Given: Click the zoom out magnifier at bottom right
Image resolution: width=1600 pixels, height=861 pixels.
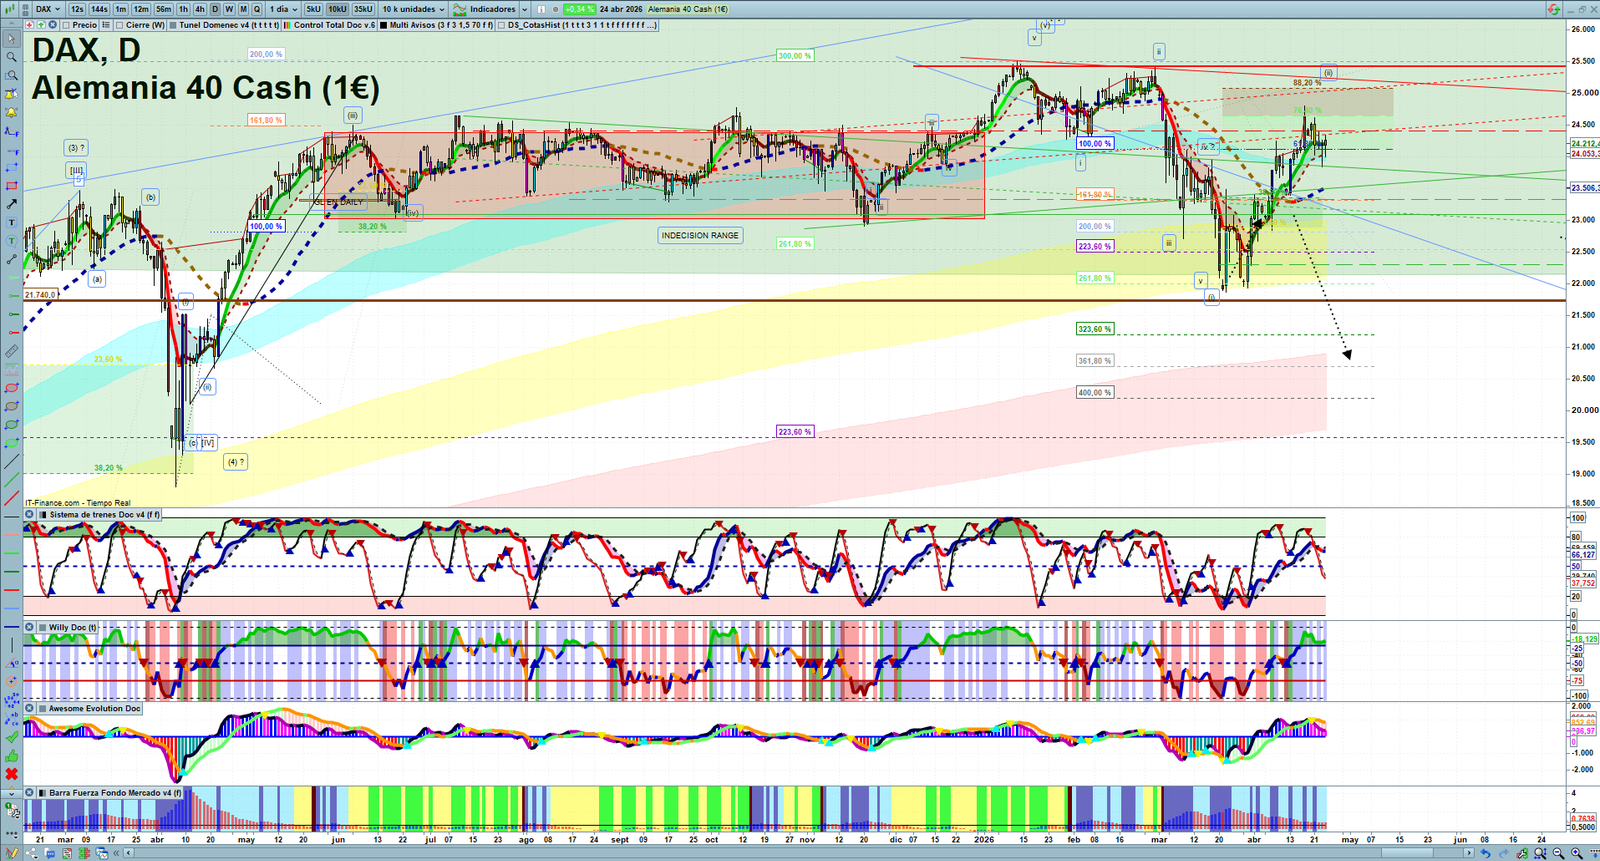Looking at the screenshot, I should [1559, 853].
